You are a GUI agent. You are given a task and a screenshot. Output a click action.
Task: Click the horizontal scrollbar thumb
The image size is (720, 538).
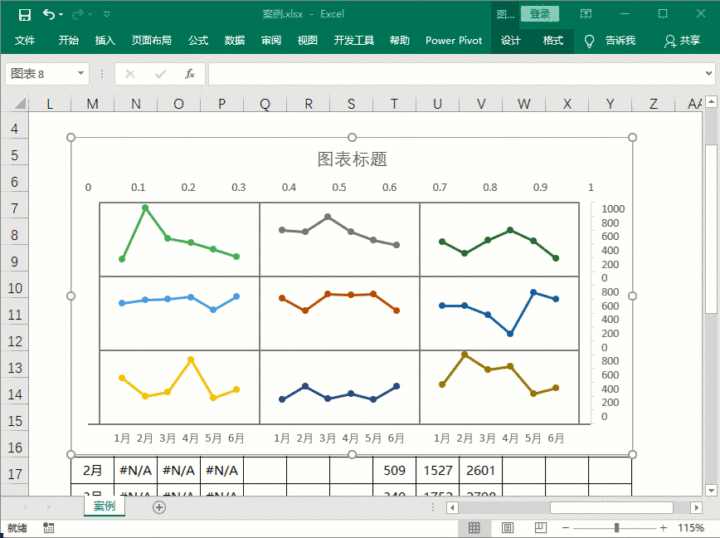(612, 507)
